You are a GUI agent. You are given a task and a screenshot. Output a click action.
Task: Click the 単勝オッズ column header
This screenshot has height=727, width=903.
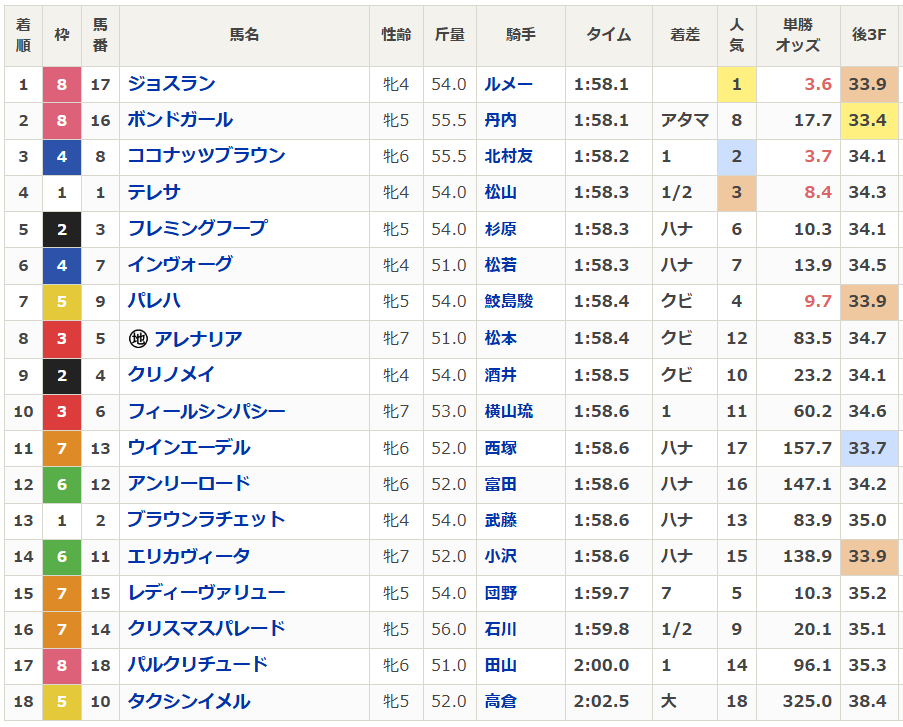(x=798, y=35)
